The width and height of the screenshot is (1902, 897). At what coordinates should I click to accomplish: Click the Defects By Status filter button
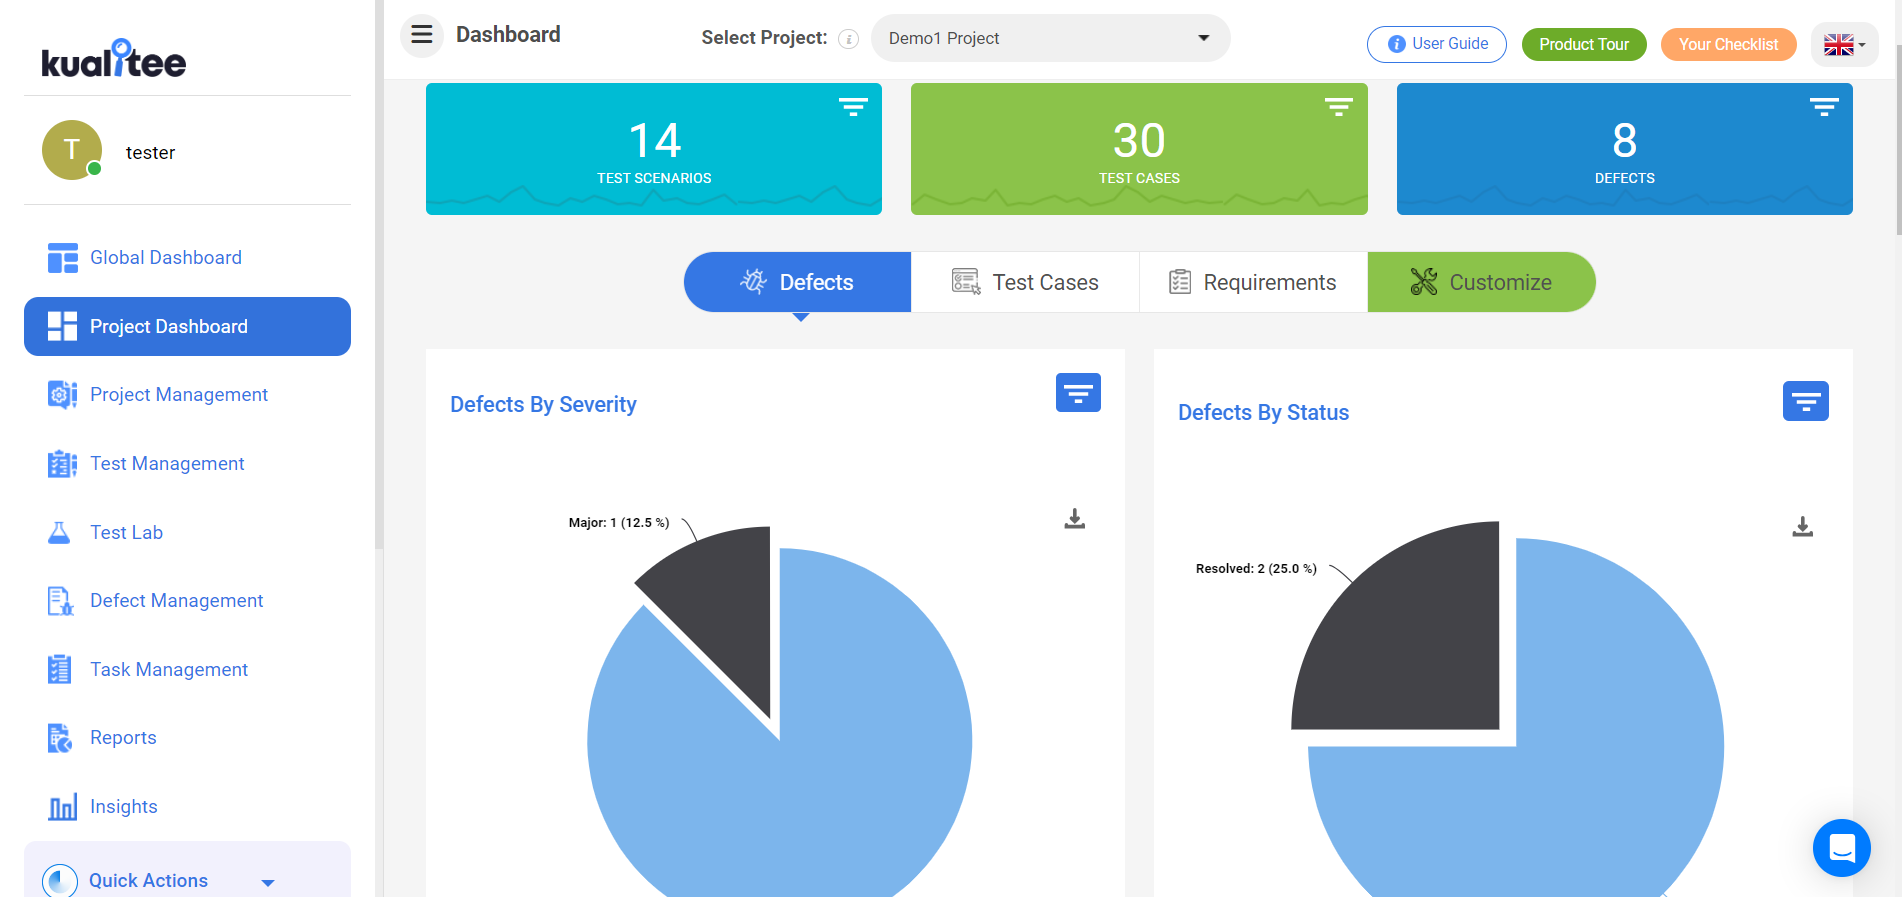1805,401
